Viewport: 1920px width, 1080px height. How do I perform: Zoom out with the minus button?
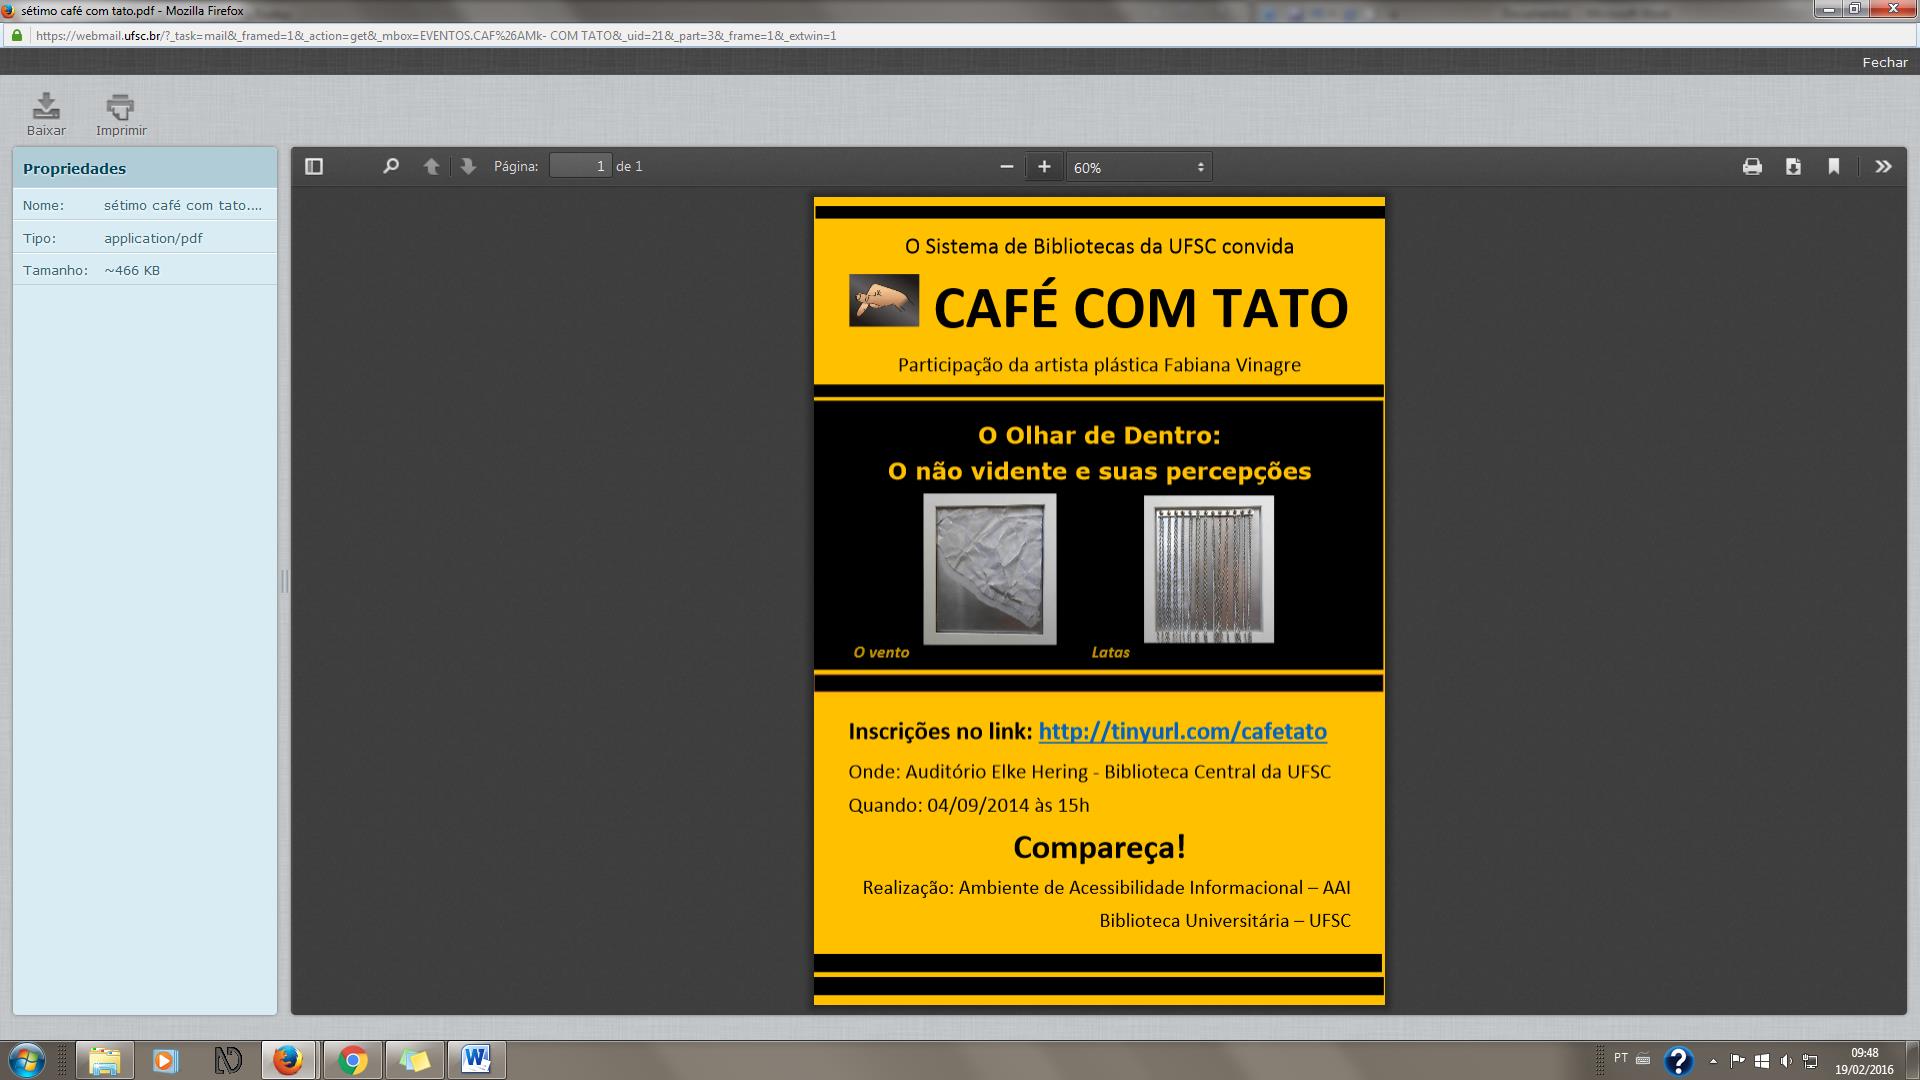[x=1007, y=166]
